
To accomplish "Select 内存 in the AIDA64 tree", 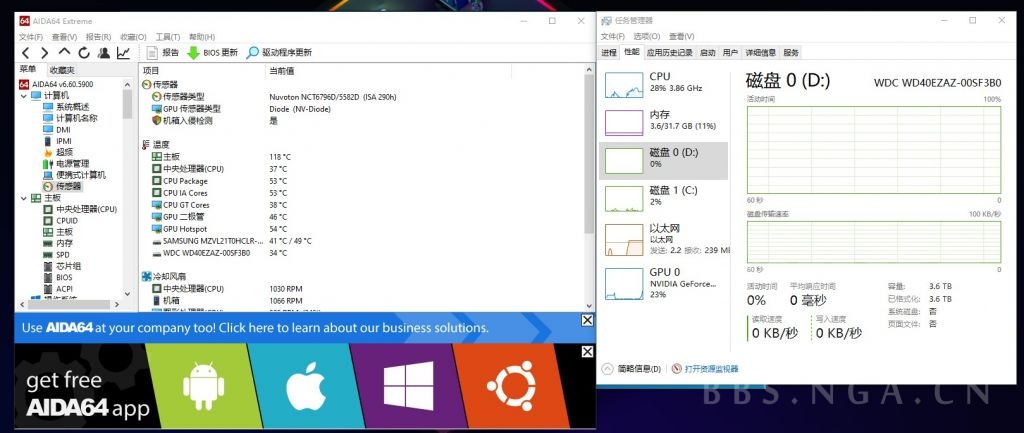I will point(58,244).
